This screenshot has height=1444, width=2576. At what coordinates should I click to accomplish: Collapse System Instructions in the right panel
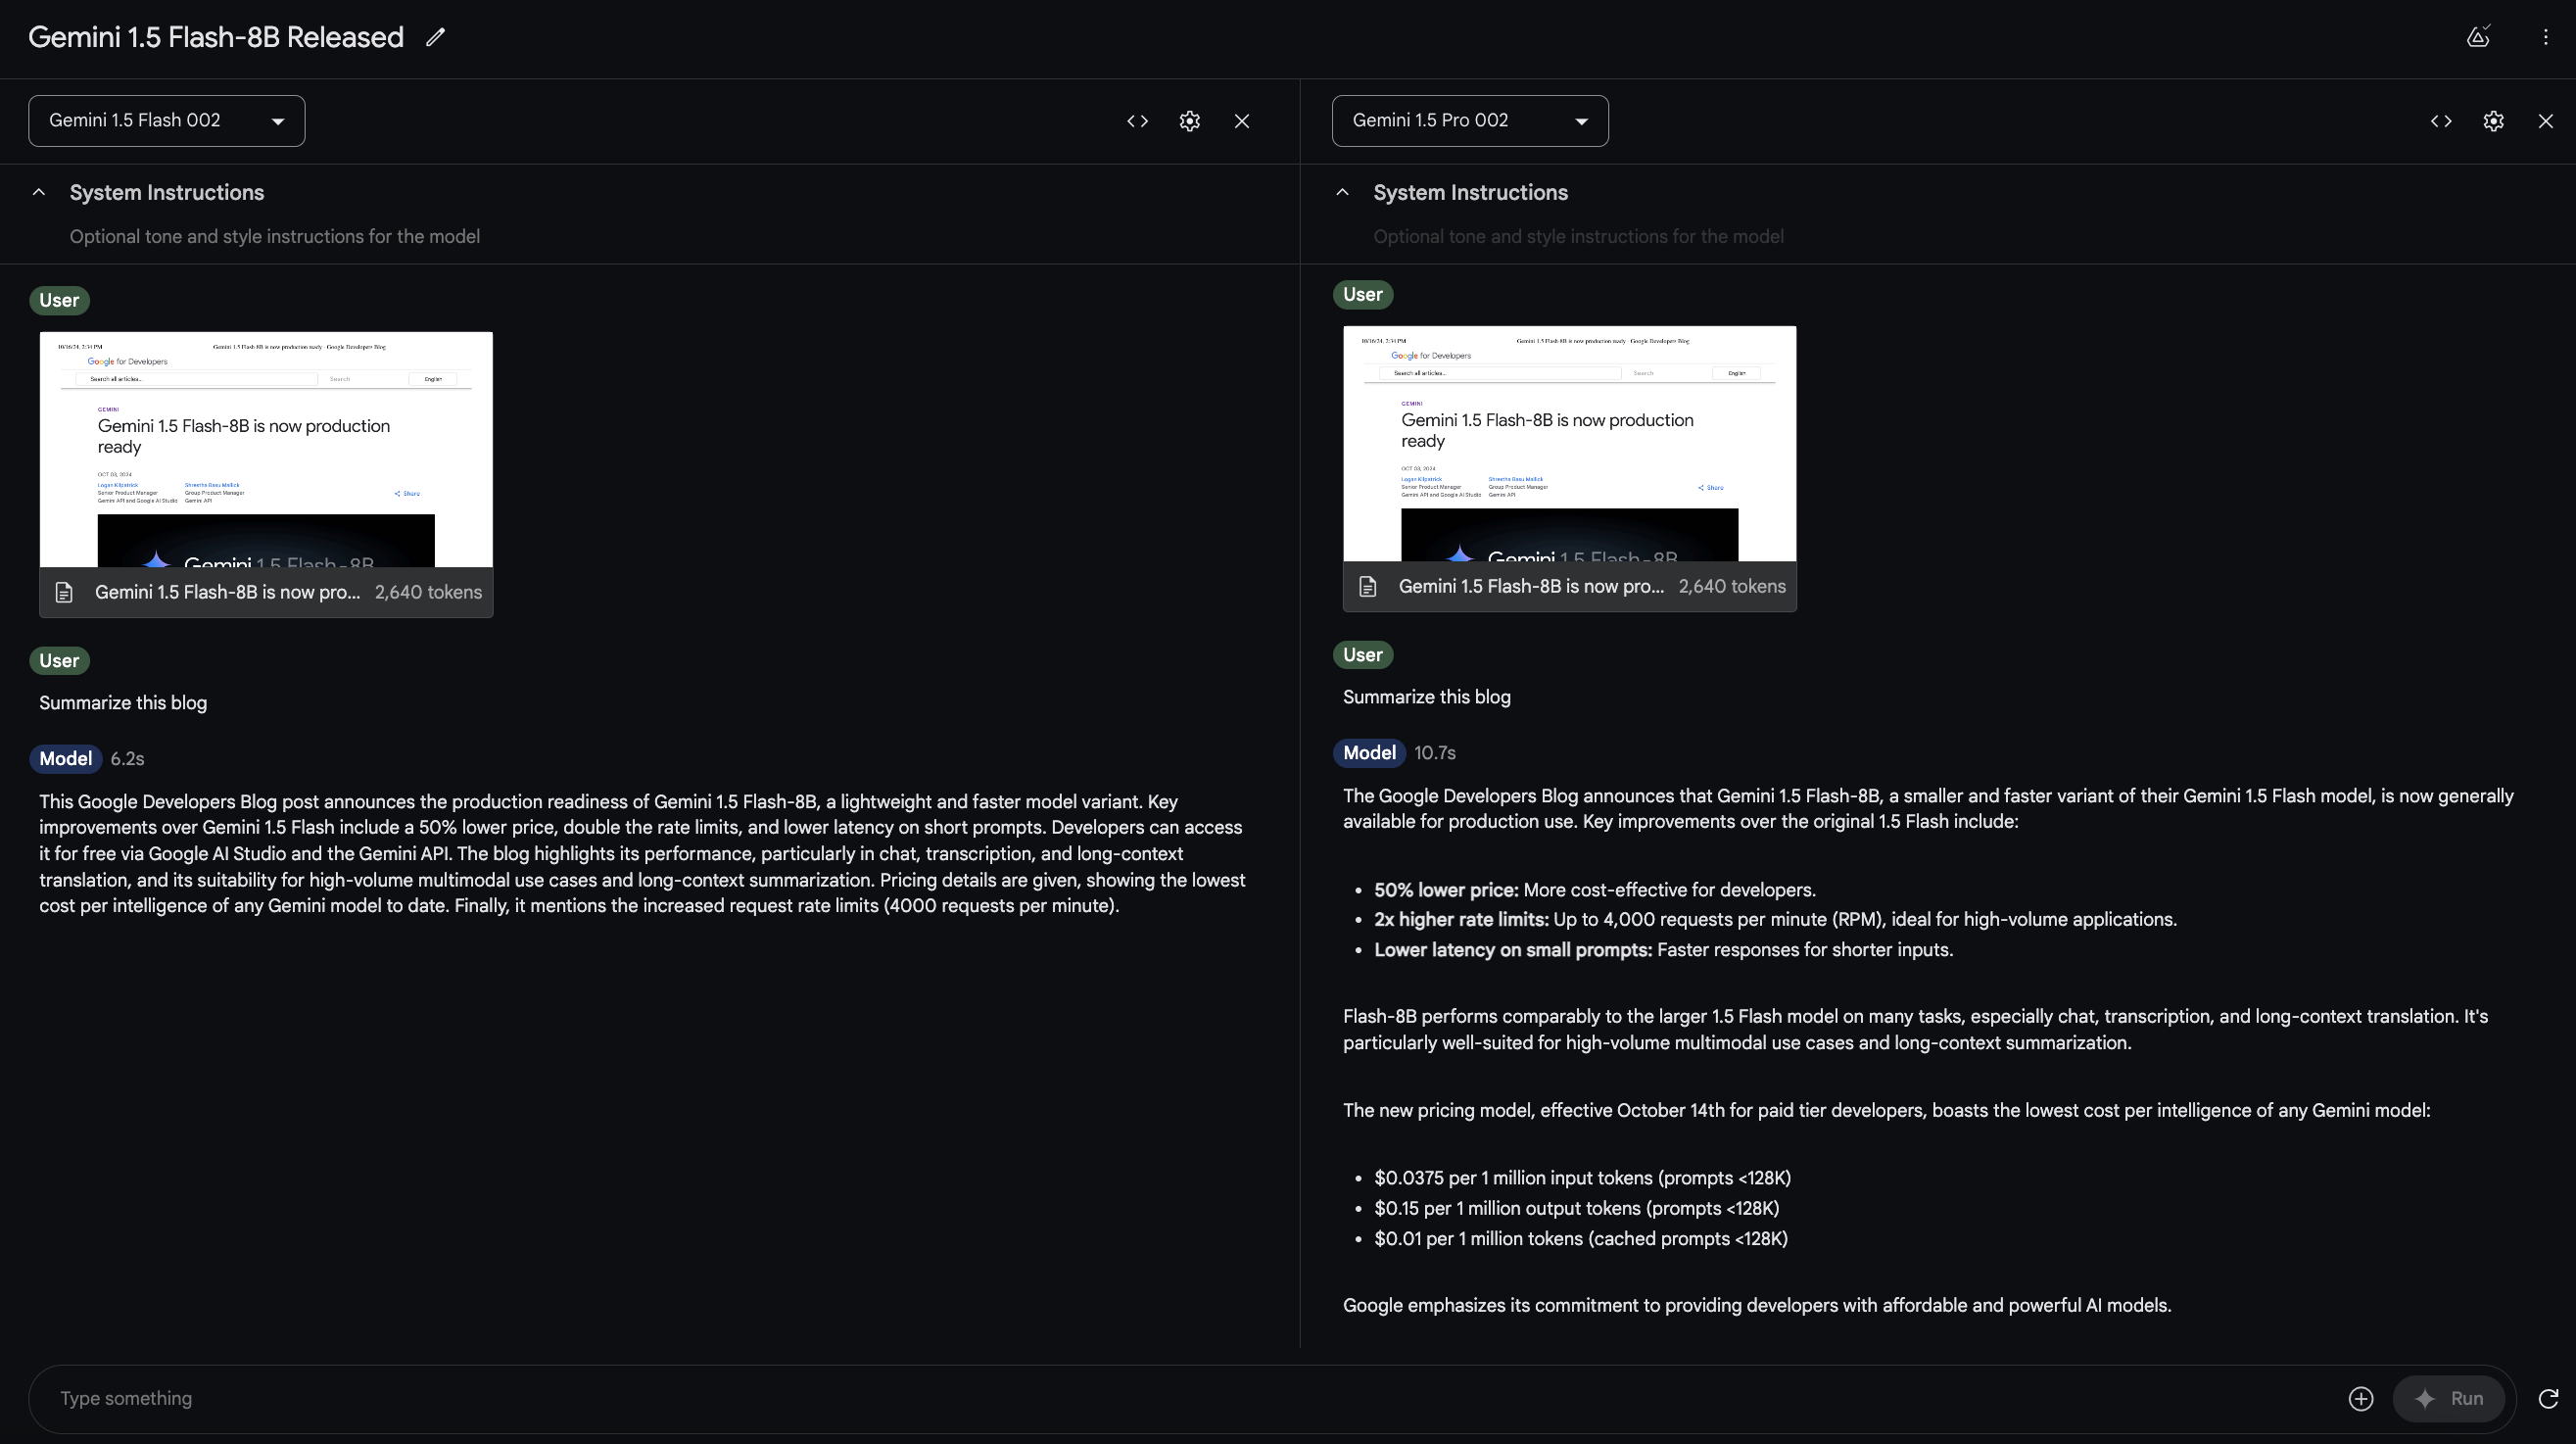[1343, 192]
